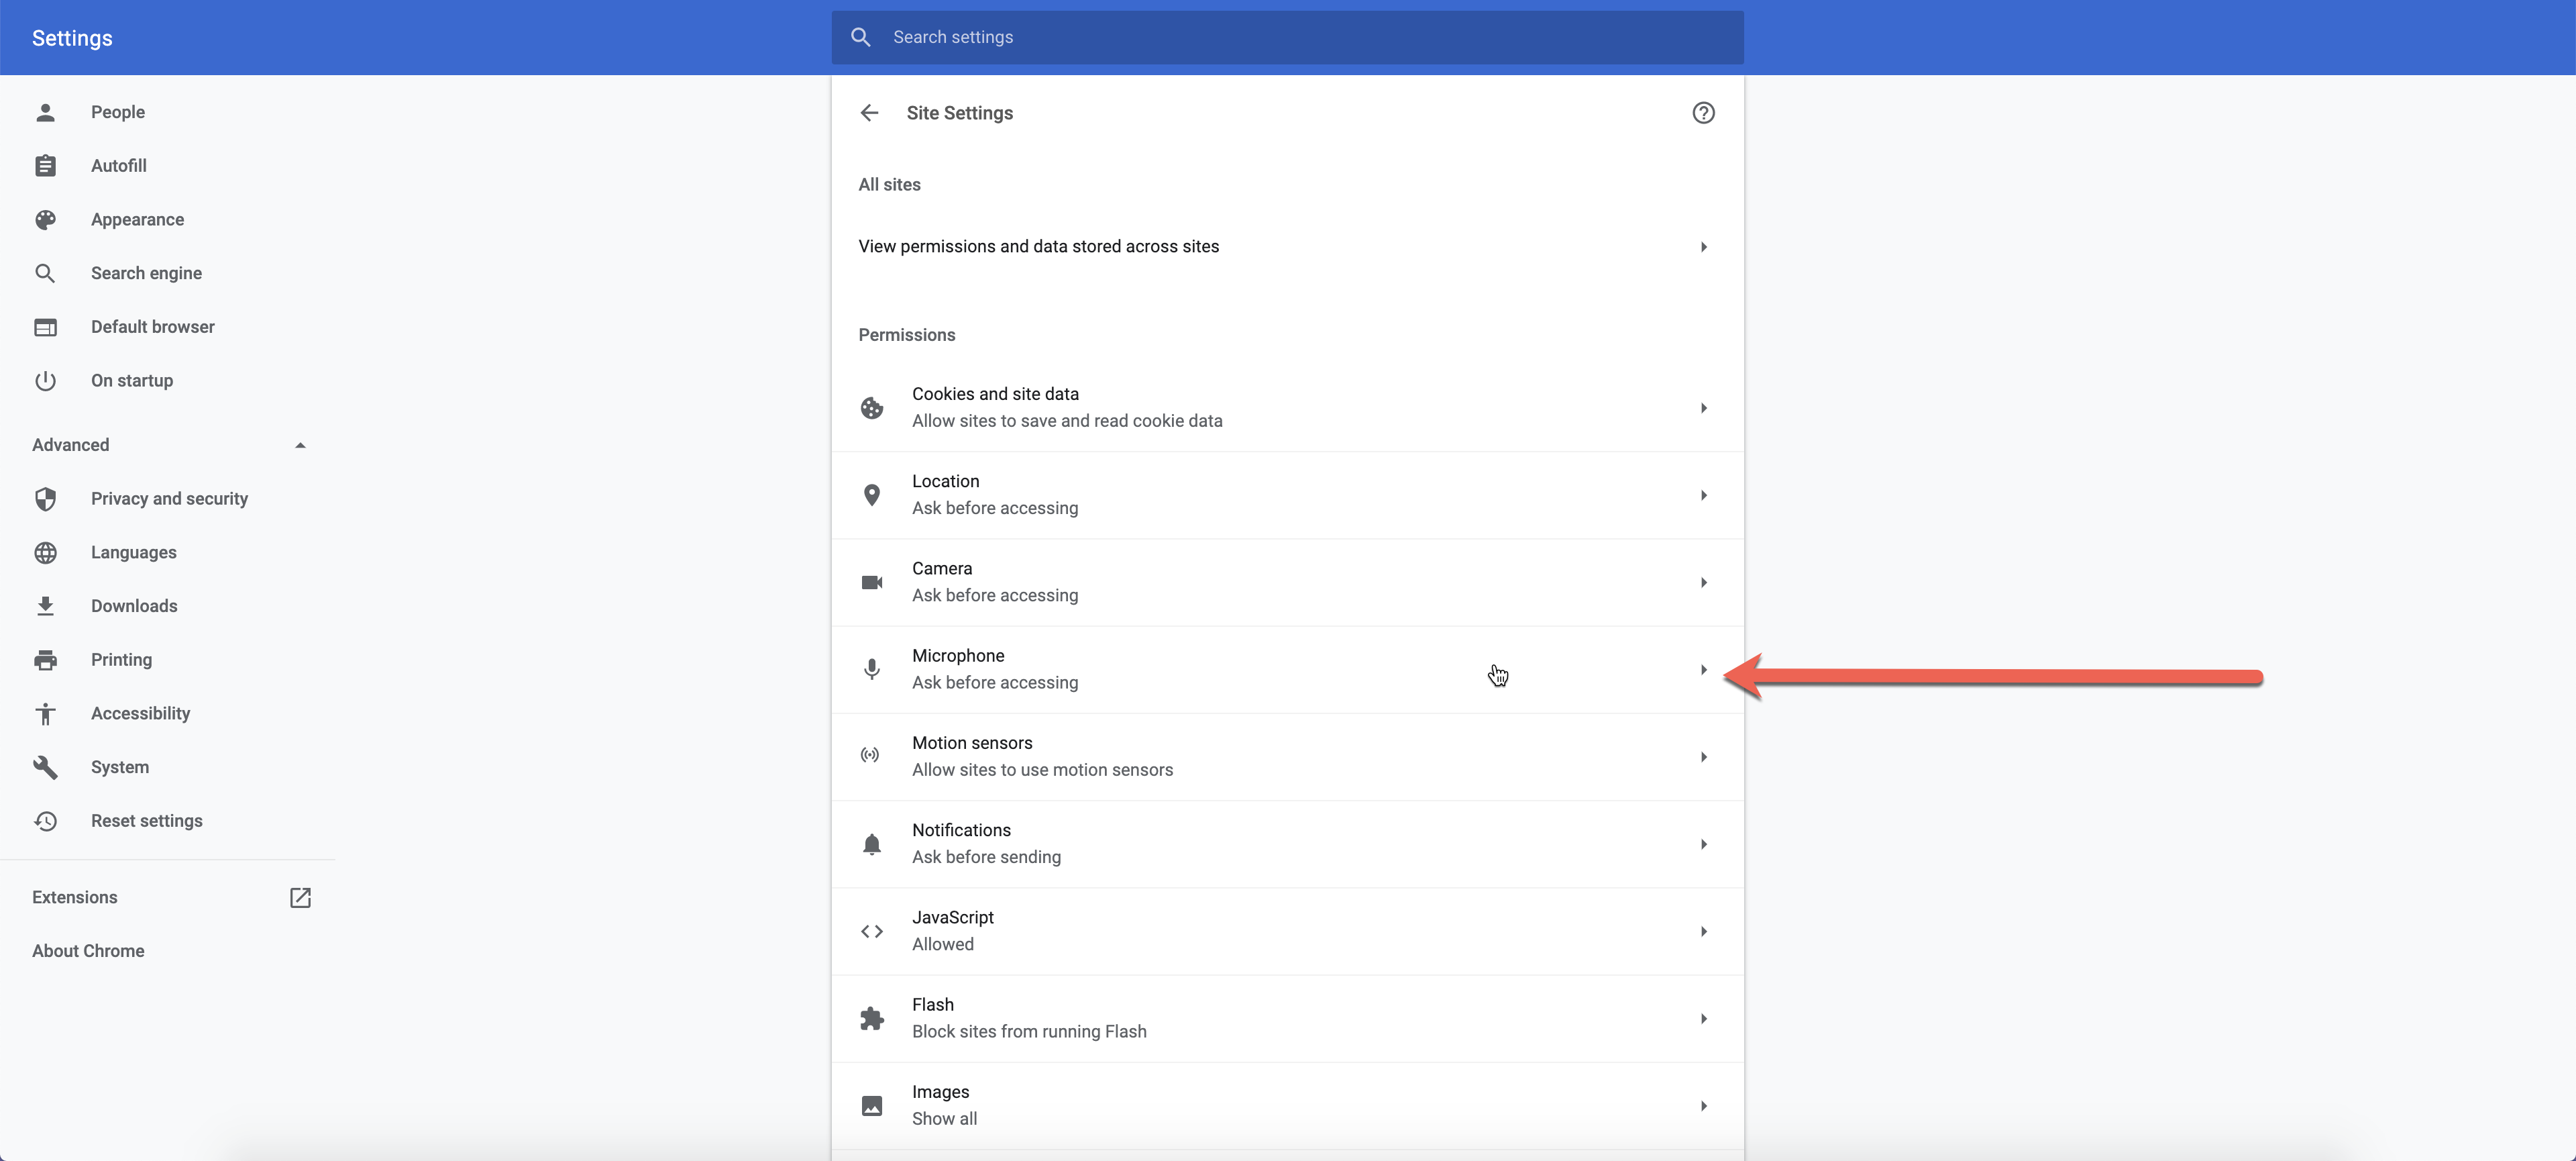This screenshot has width=2576, height=1161.
Task: Click the Location pin icon
Action: tap(872, 495)
